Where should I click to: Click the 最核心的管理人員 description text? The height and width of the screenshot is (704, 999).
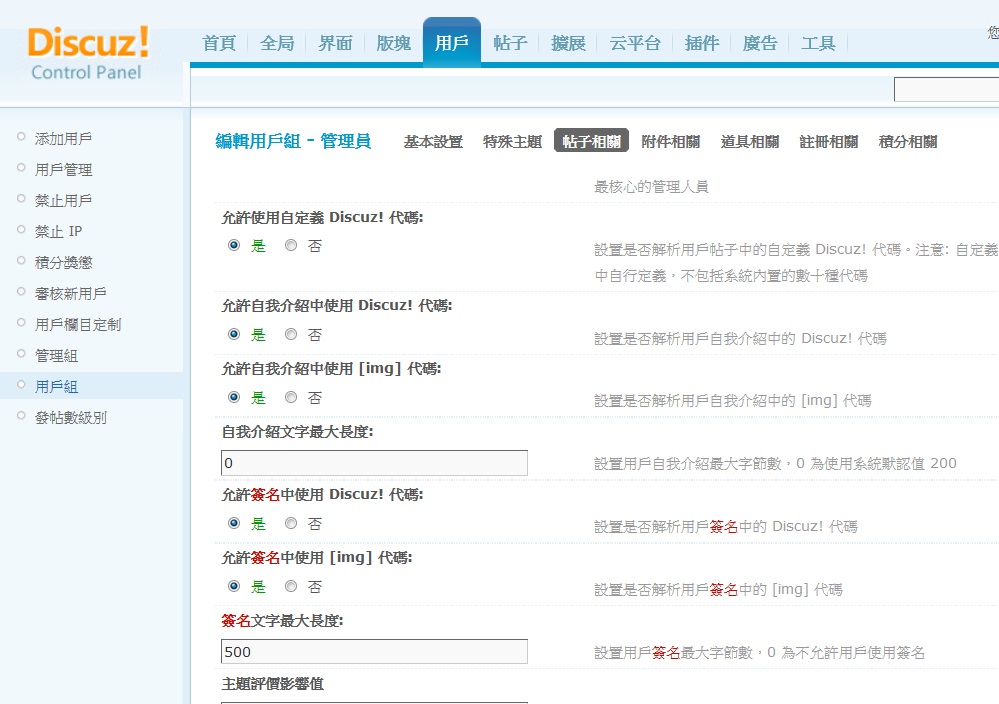651,187
